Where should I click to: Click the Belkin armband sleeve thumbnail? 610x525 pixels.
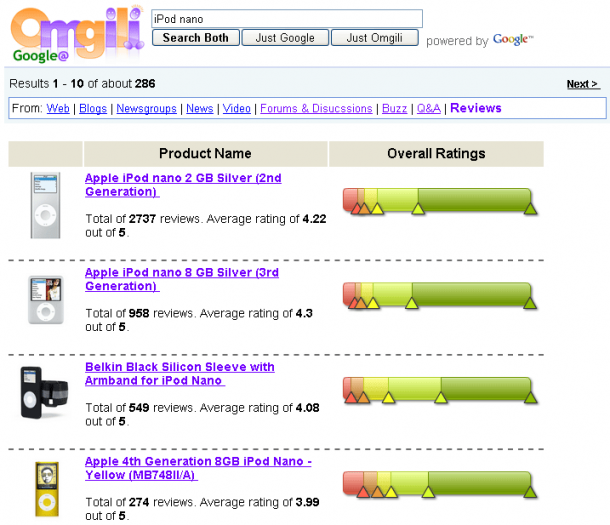coord(44,392)
